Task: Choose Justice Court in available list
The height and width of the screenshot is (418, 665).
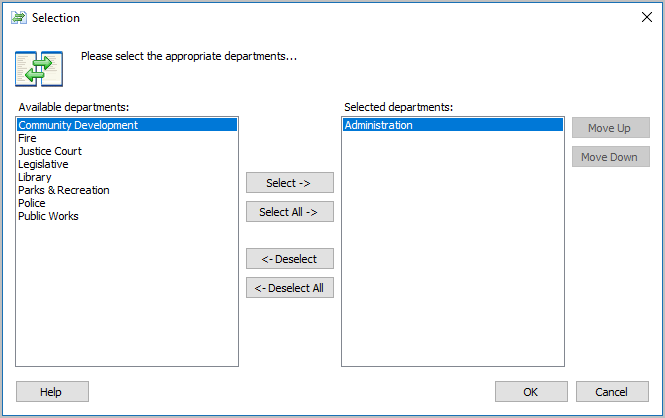Action: 50,151
